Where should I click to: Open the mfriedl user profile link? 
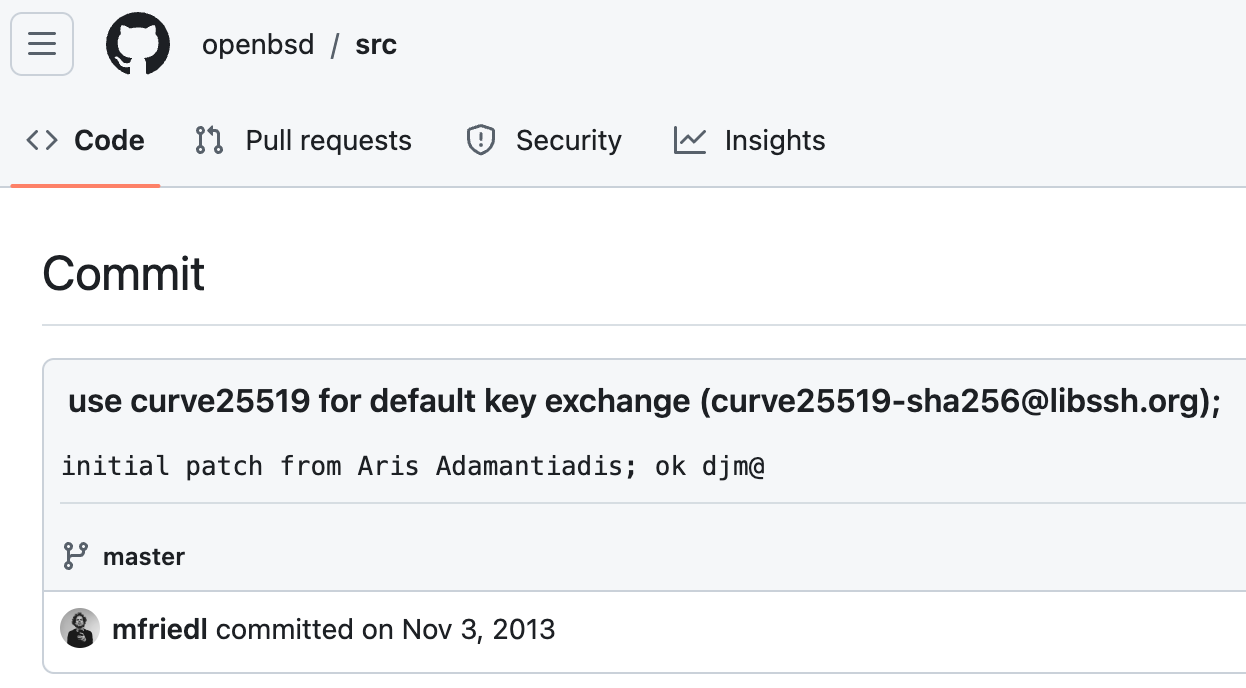pos(160,629)
